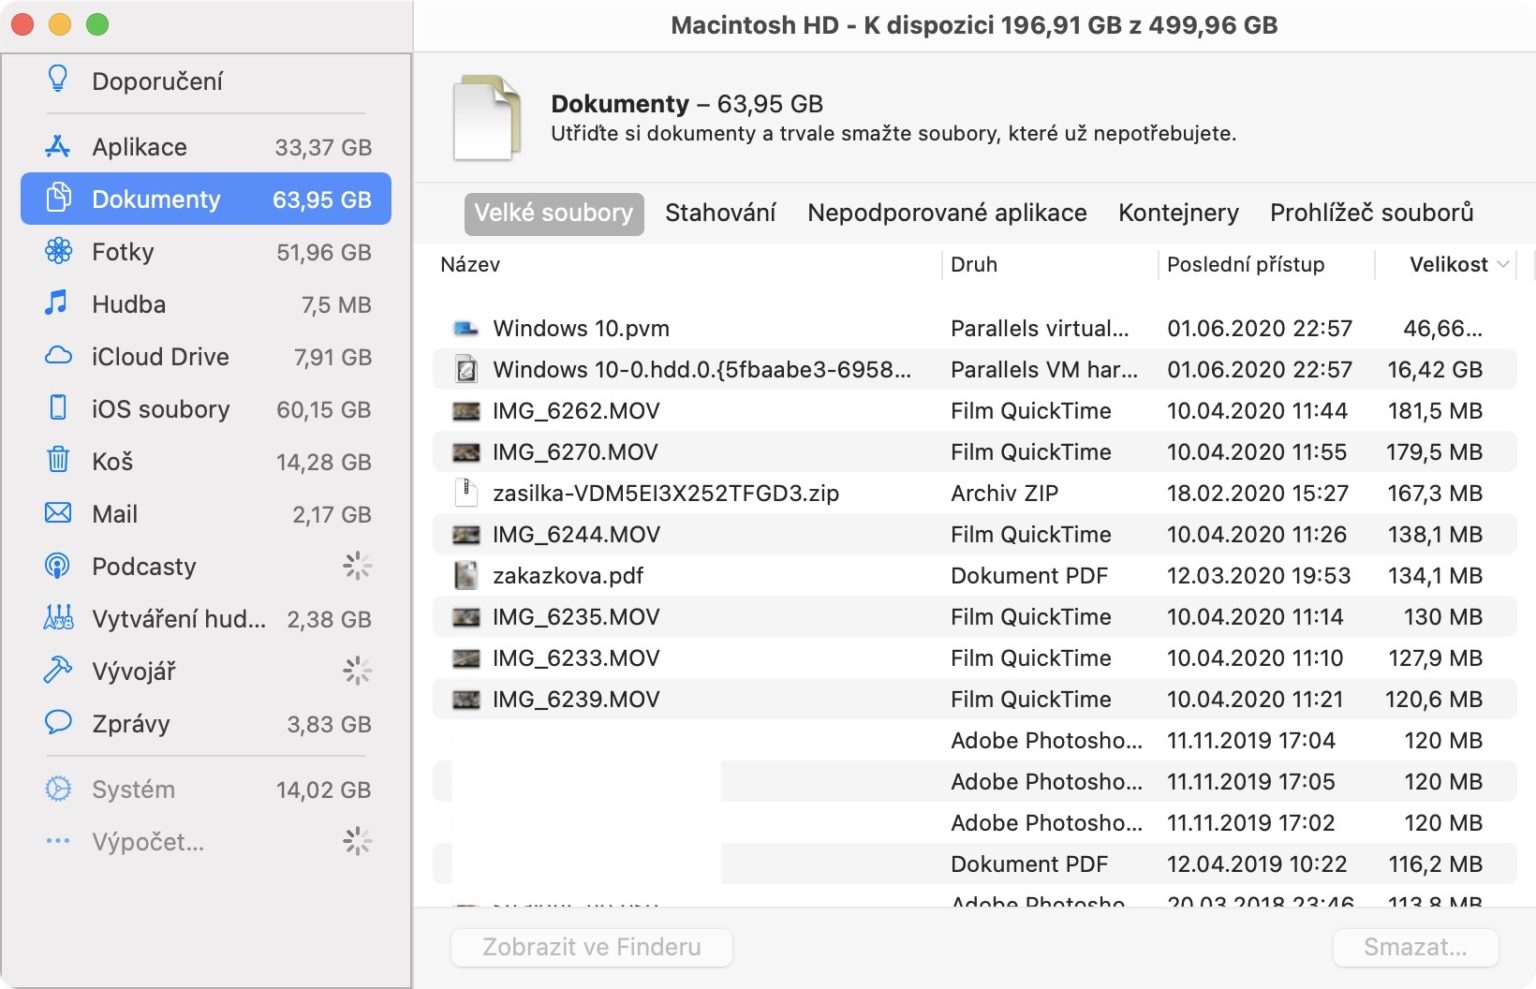Select the zasilka-VDM5EI3X252TFGD3.zip file name
The height and width of the screenshot is (989, 1536).
click(666, 493)
